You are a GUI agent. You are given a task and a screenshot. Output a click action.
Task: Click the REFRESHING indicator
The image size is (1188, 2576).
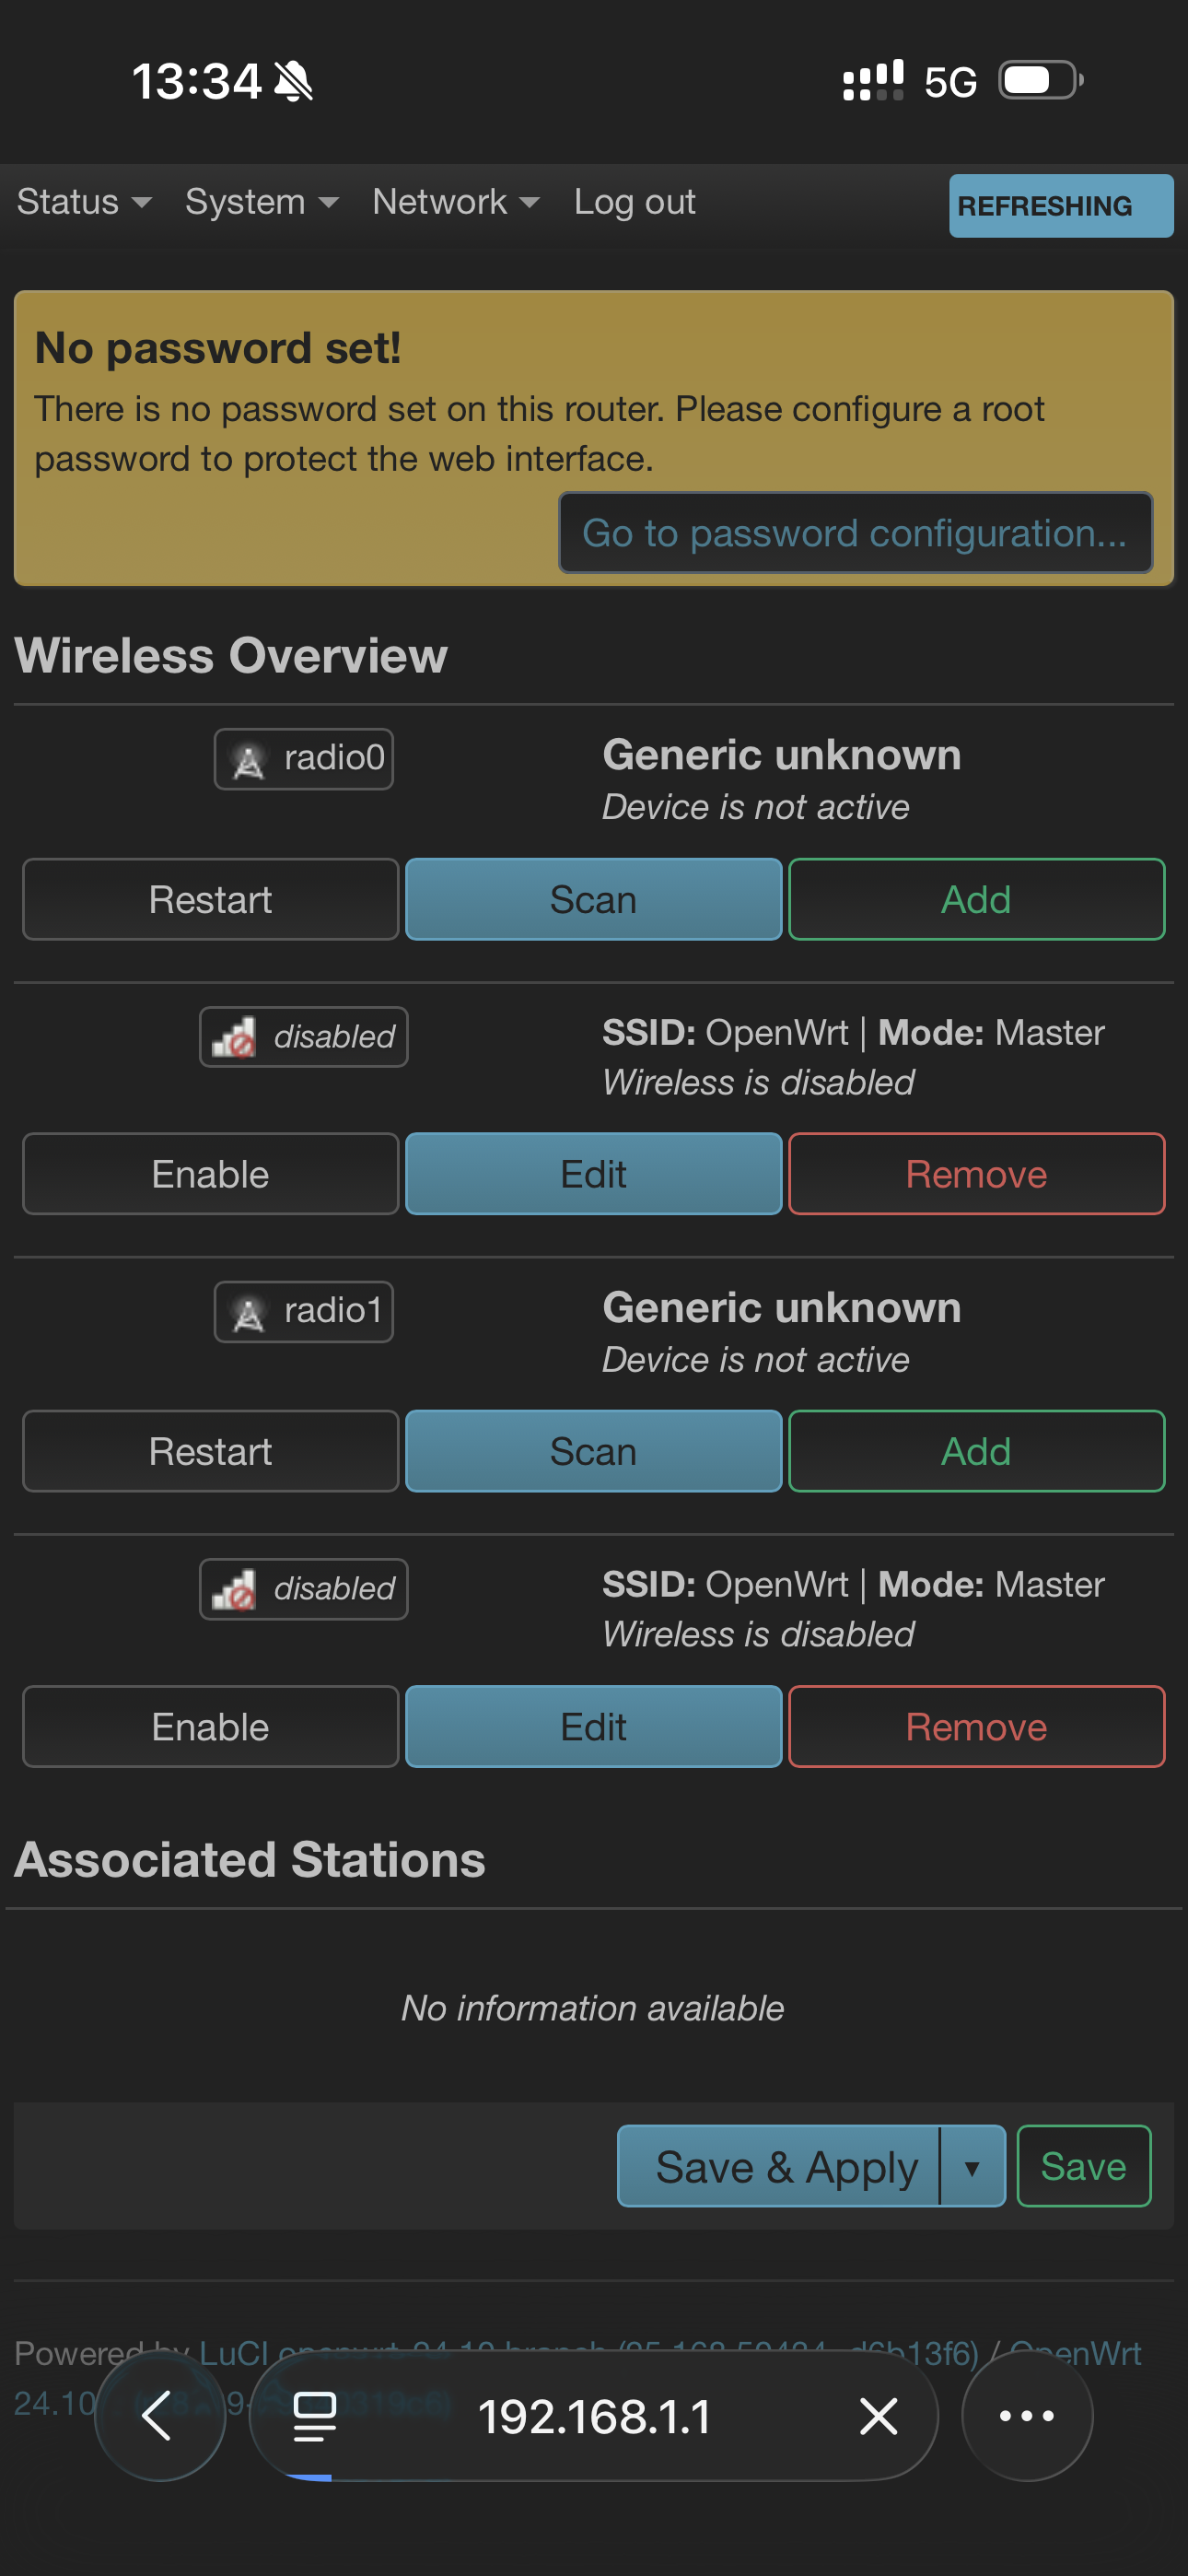click(x=1060, y=206)
